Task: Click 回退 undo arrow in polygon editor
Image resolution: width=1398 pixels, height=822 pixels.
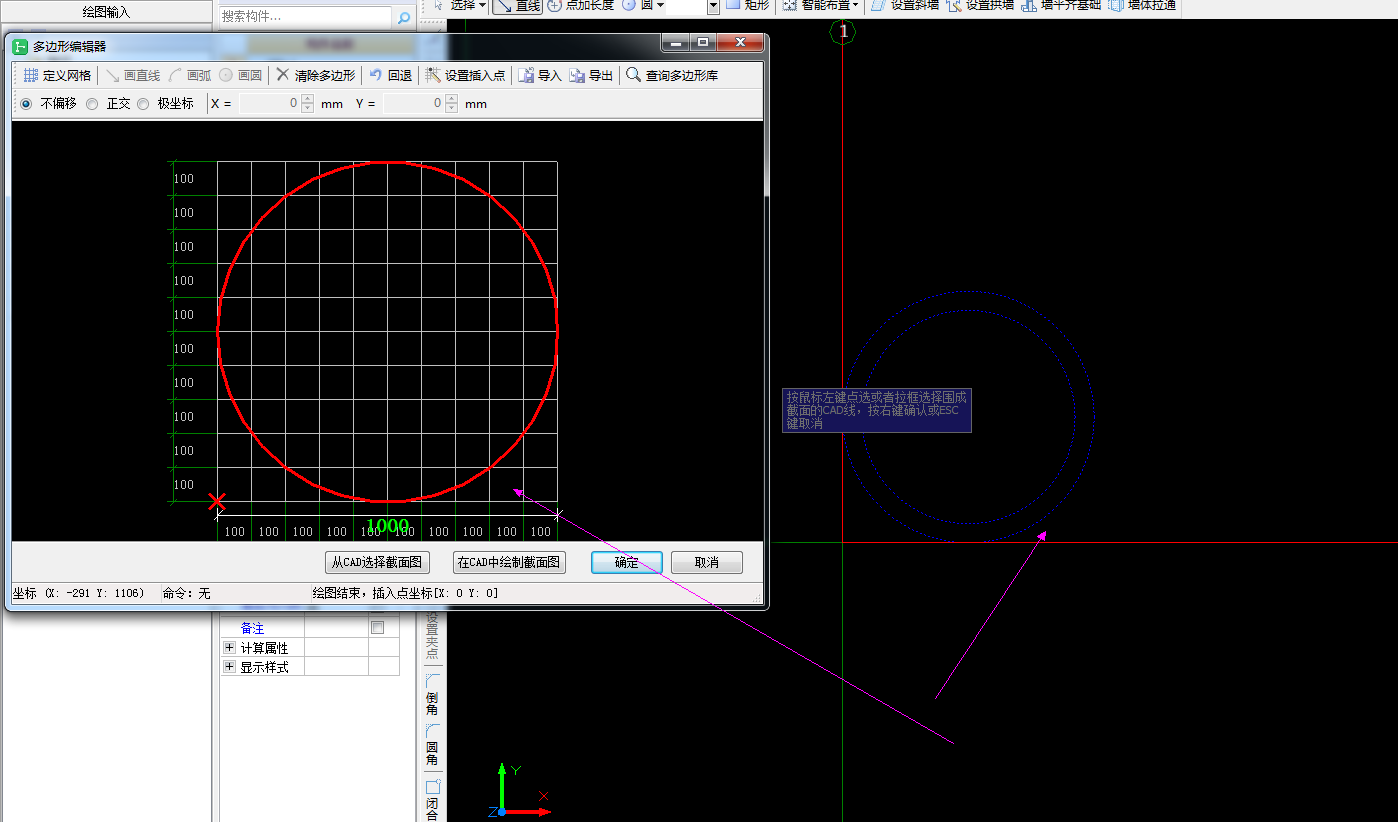Action: click(x=376, y=75)
